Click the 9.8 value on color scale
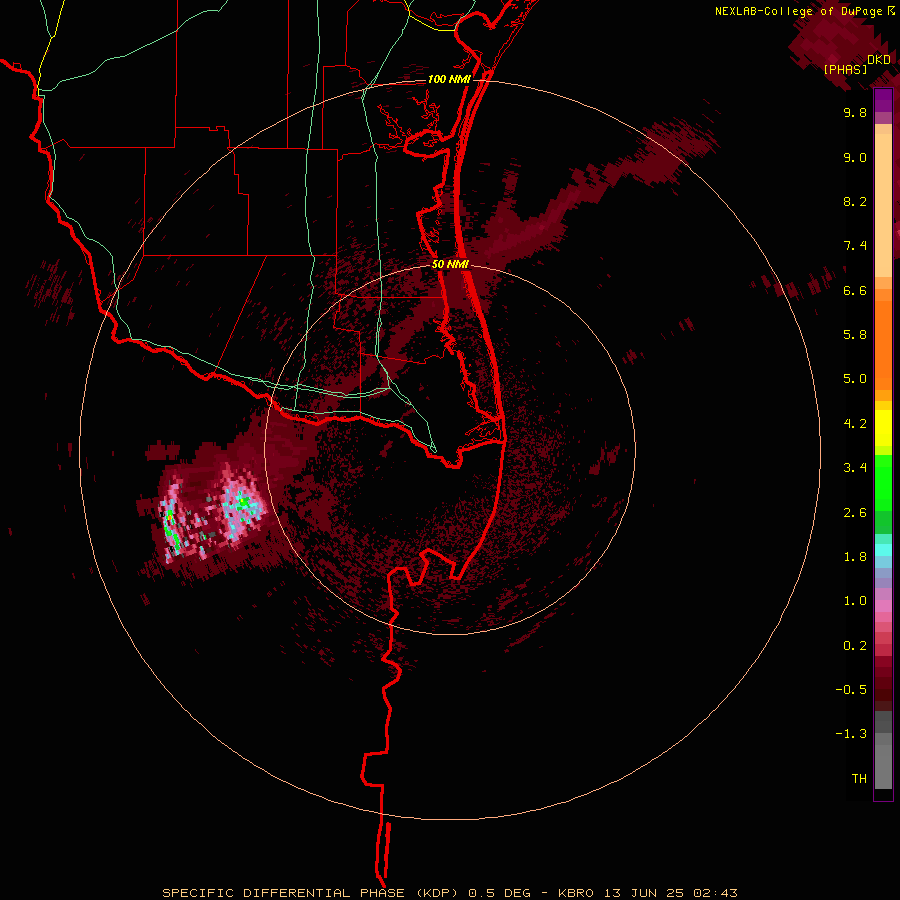Image resolution: width=900 pixels, height=900 pixels. coord(855,112)
